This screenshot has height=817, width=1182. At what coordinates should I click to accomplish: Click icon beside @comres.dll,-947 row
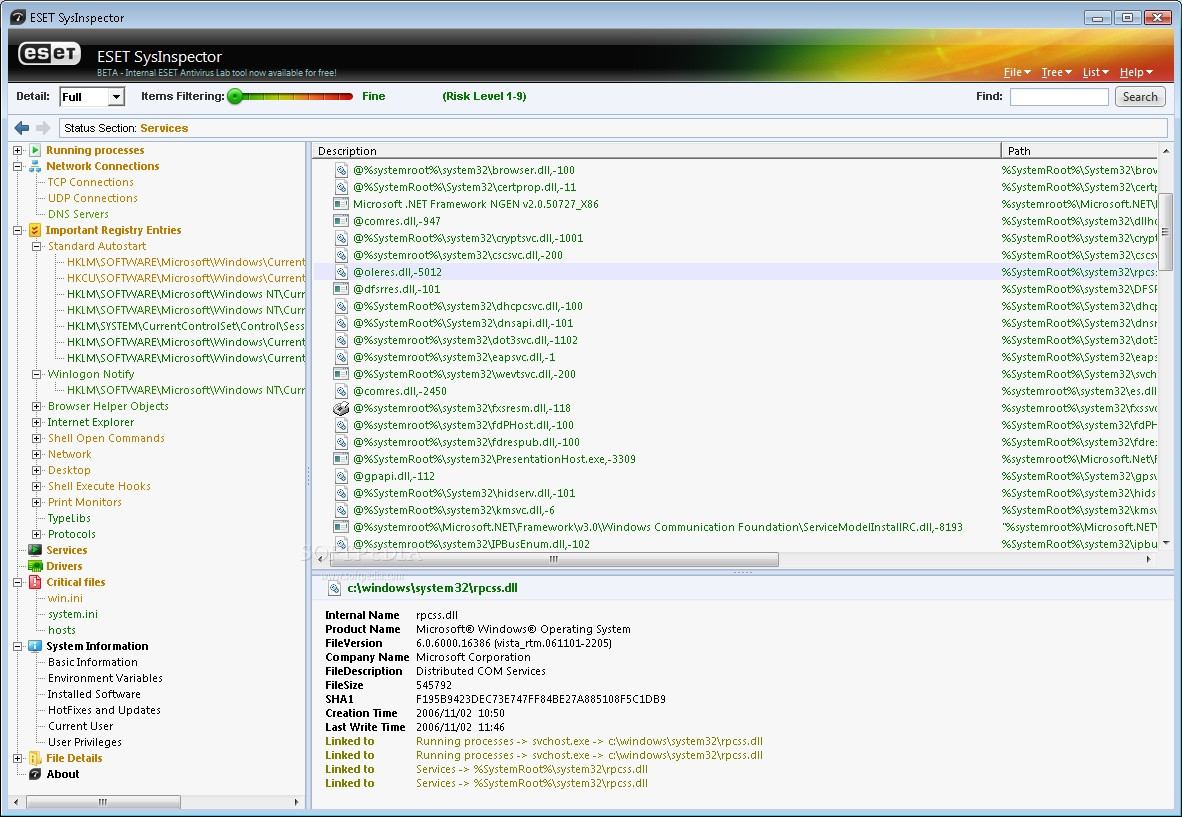pyautogui.click(x=341, y=222)
